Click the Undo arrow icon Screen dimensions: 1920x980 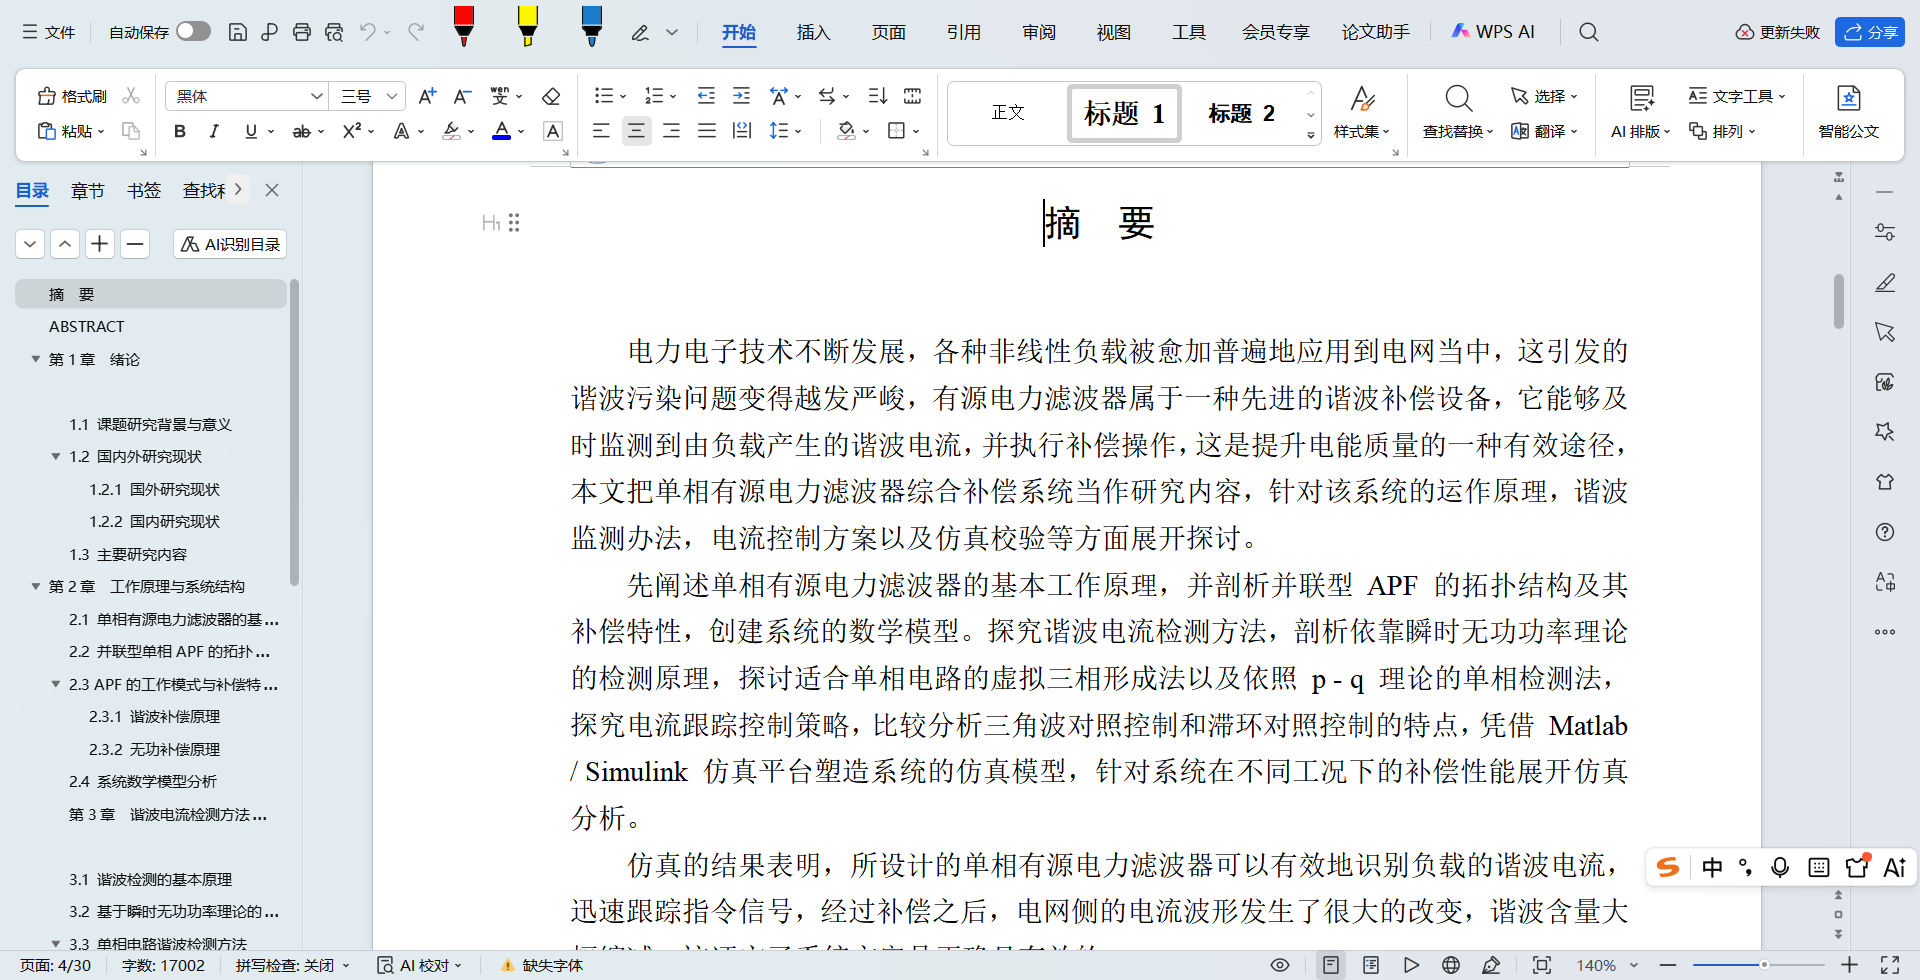pyautogui.click(x=368, y=32)
